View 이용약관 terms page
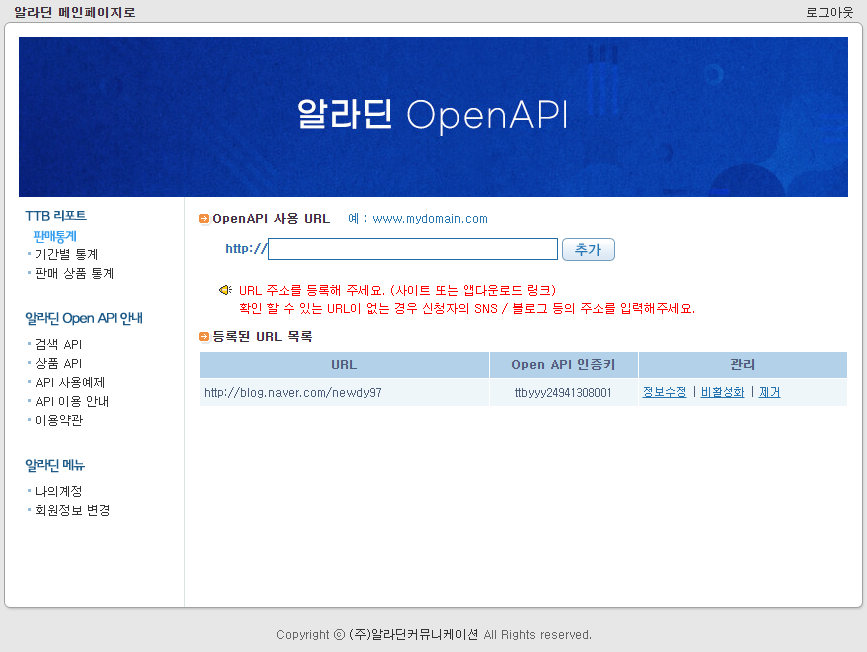The image size is (867, 652). (x=59, y=420)
